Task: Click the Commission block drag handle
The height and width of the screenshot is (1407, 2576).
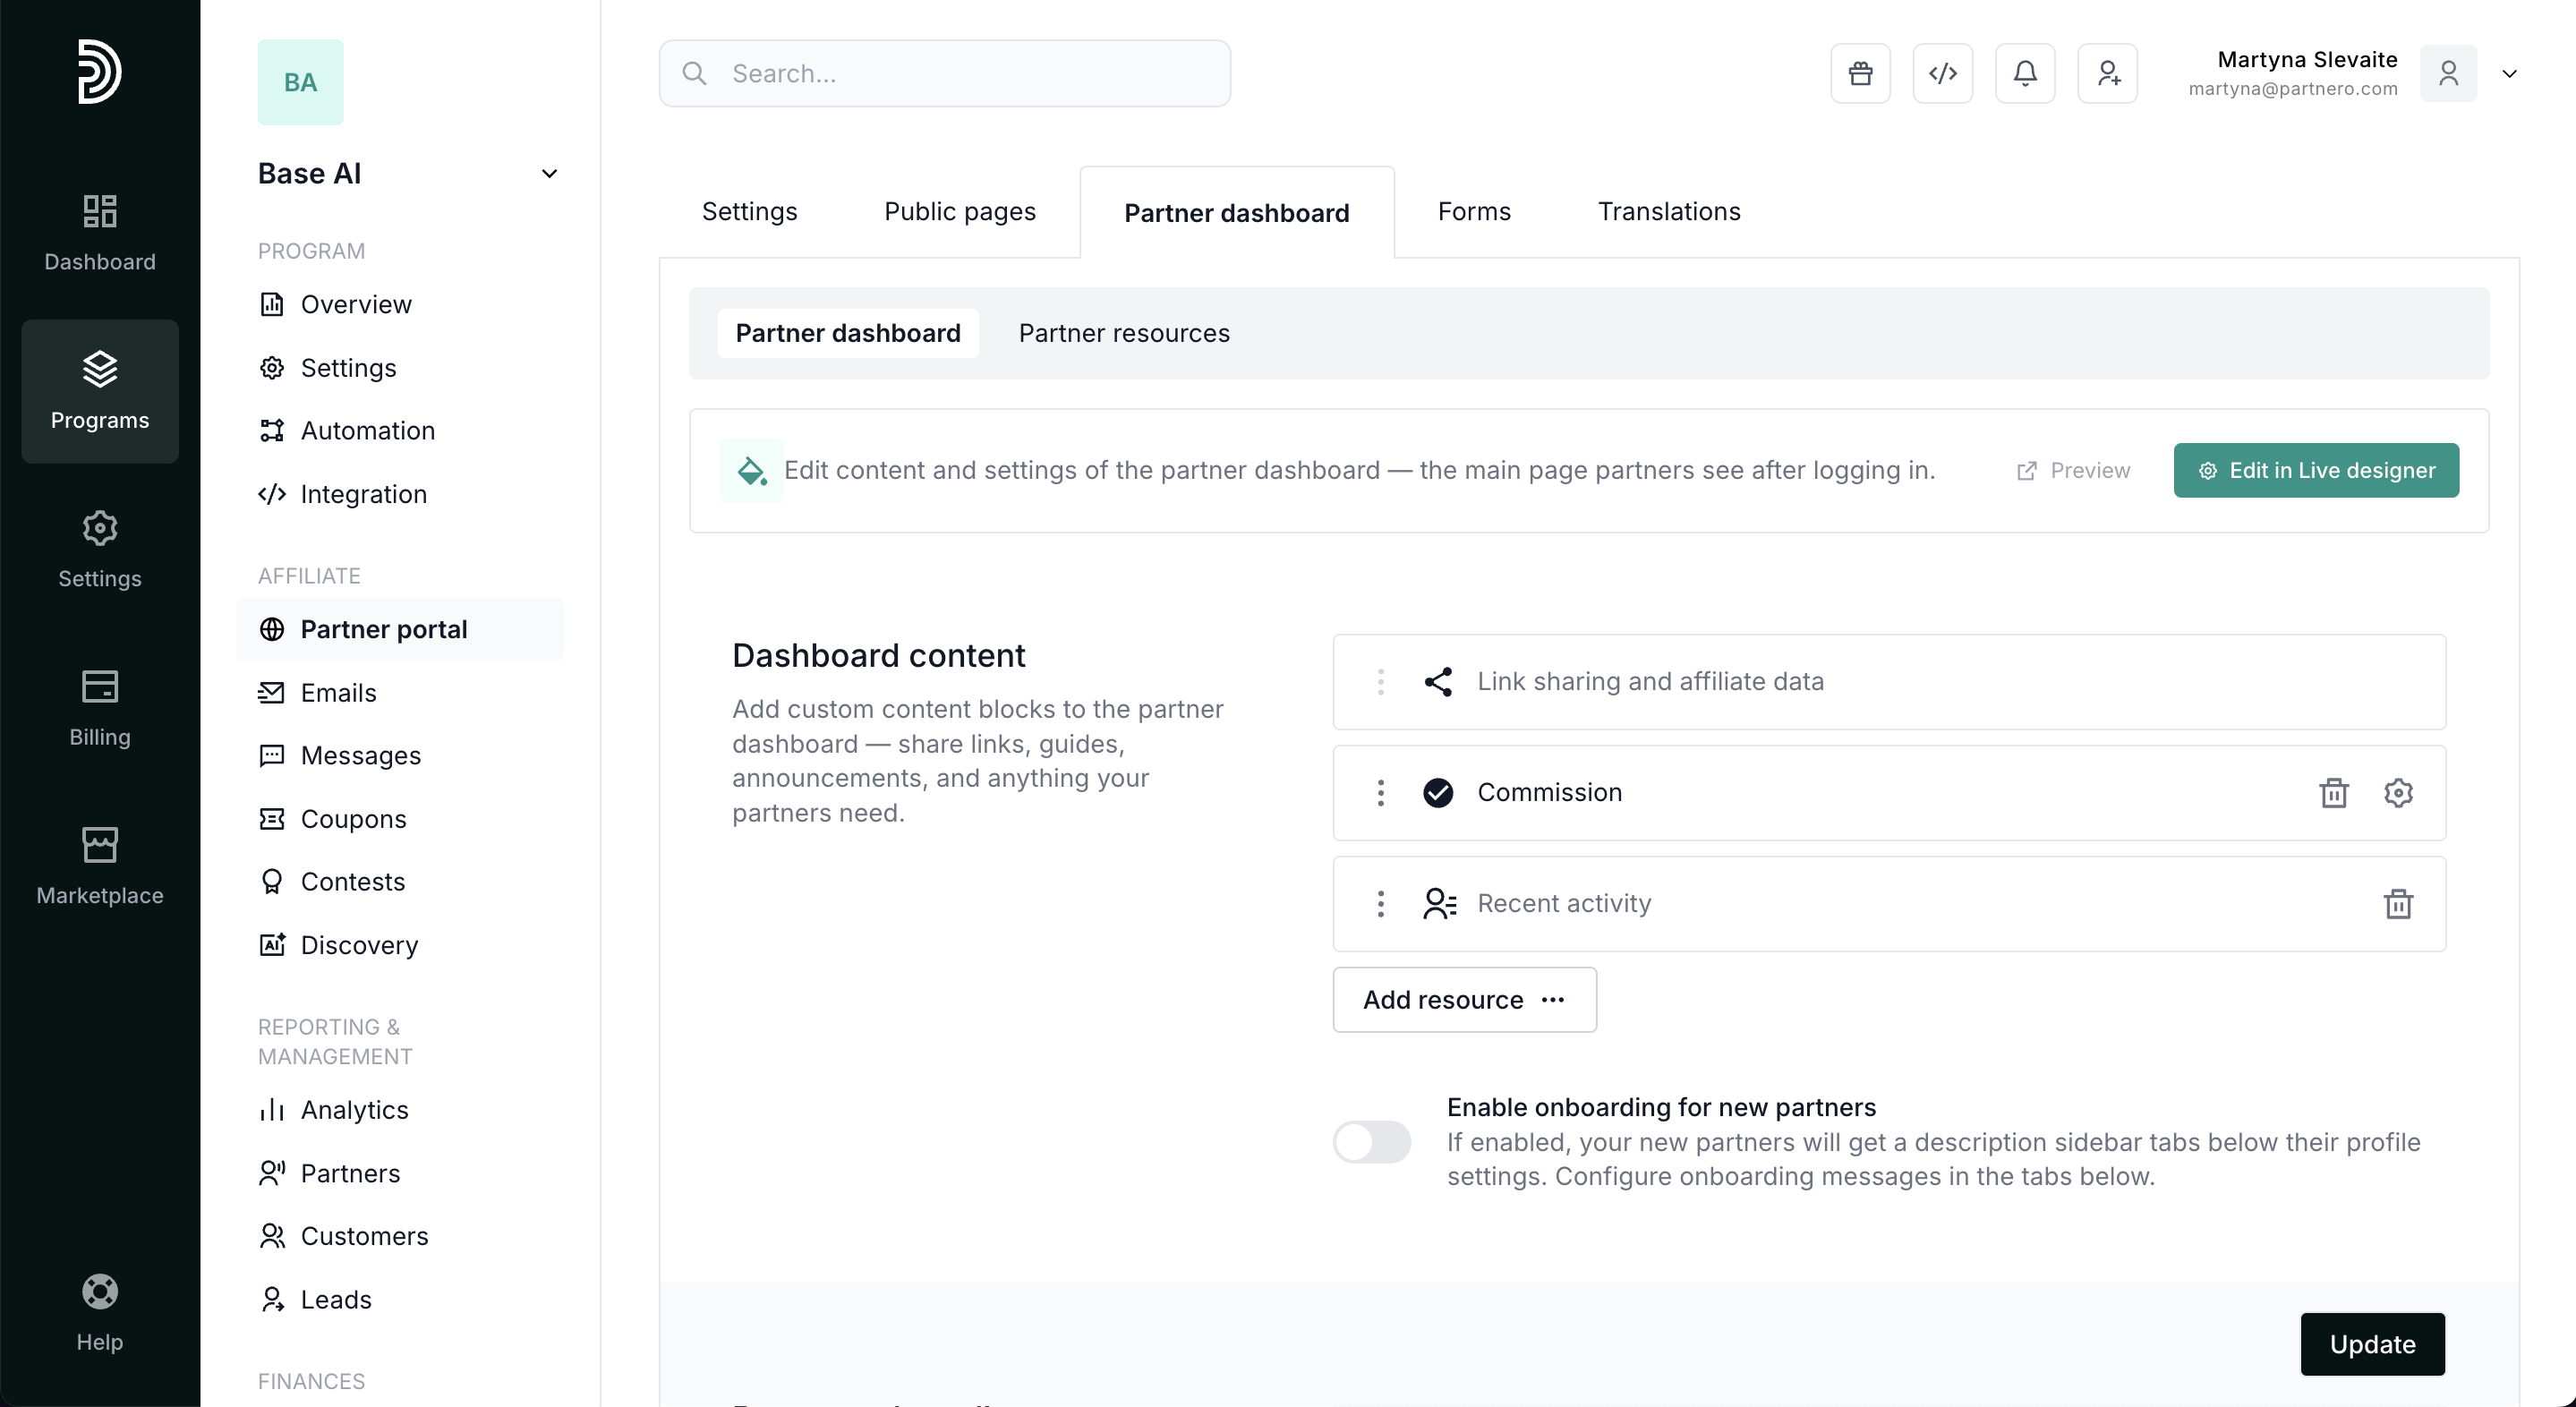Action: pyautogui.click(x=1381, y=793)
